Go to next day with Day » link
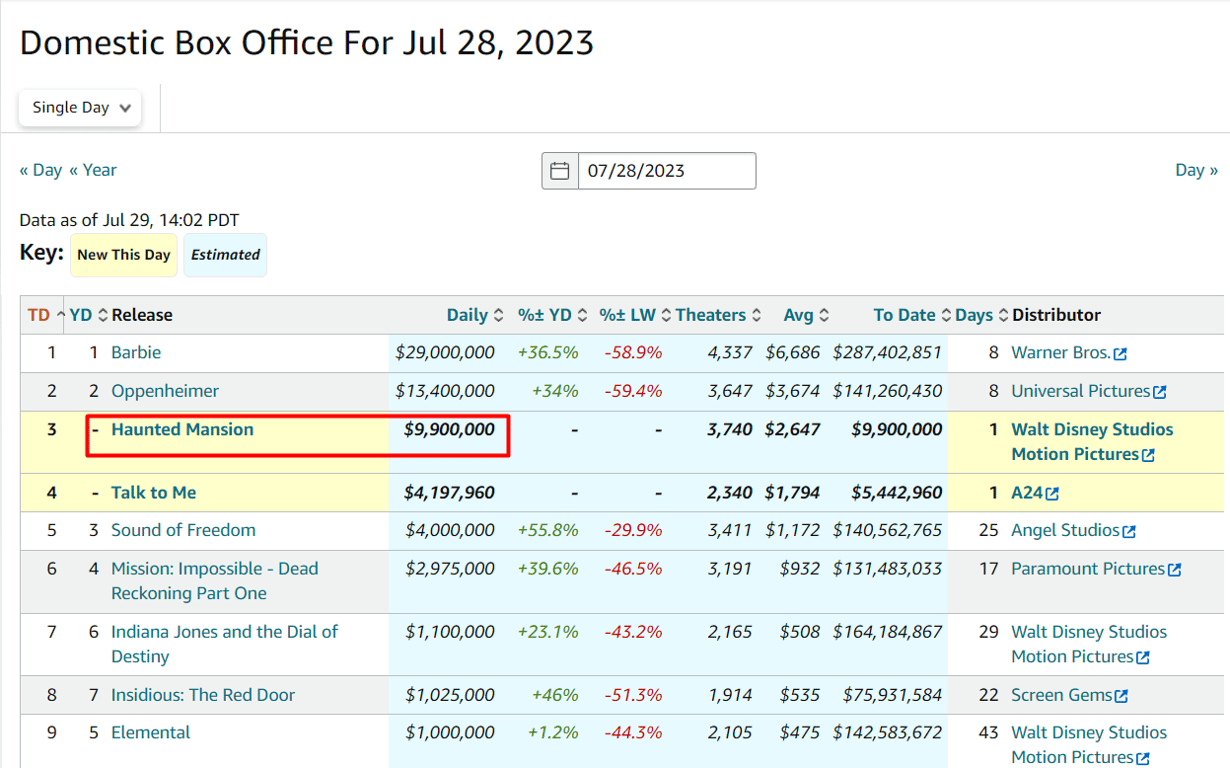The height and width of the screenshot is (768, 1230). (1196, 170)
